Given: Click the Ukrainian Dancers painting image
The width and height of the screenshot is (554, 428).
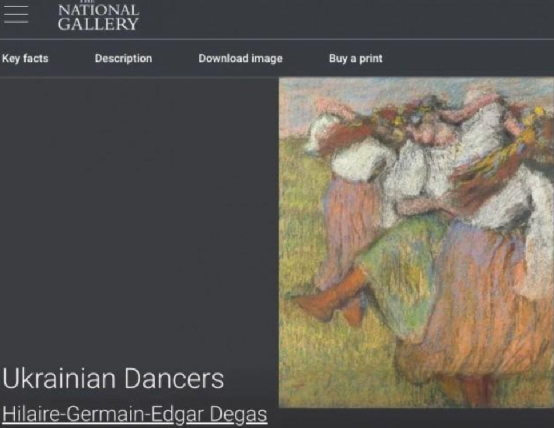Looking at the screenshot, I should pos(416,242).
